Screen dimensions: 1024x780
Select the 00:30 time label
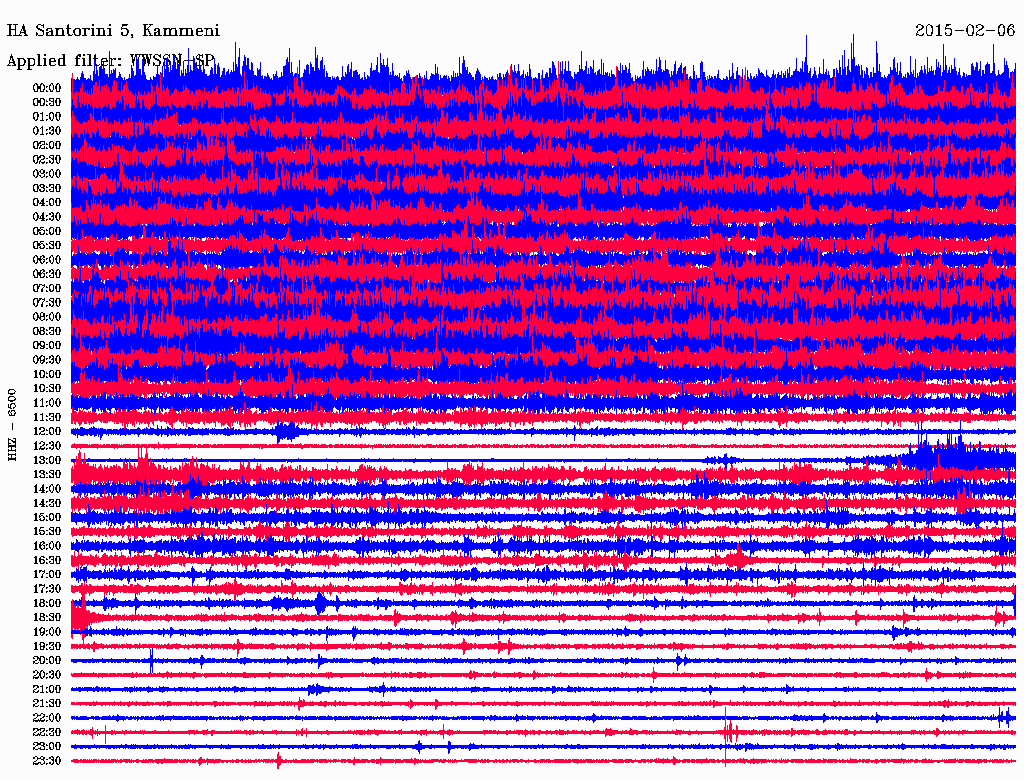pos(47,103)
